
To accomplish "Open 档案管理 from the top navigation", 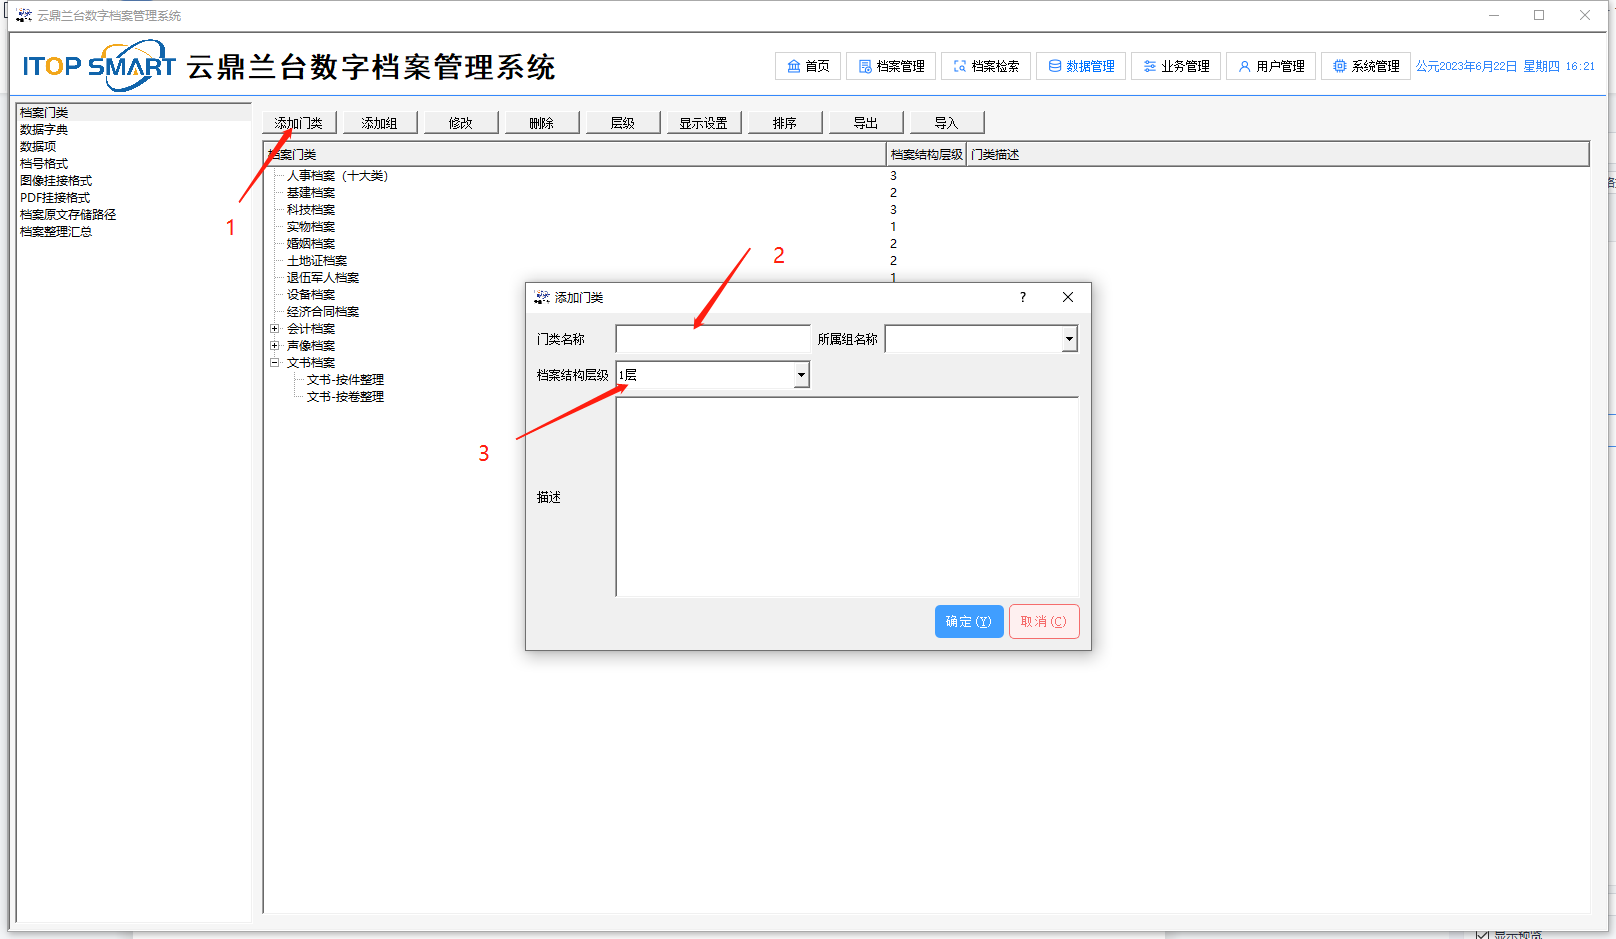I will pyautogui.click(x=892, y=66).
